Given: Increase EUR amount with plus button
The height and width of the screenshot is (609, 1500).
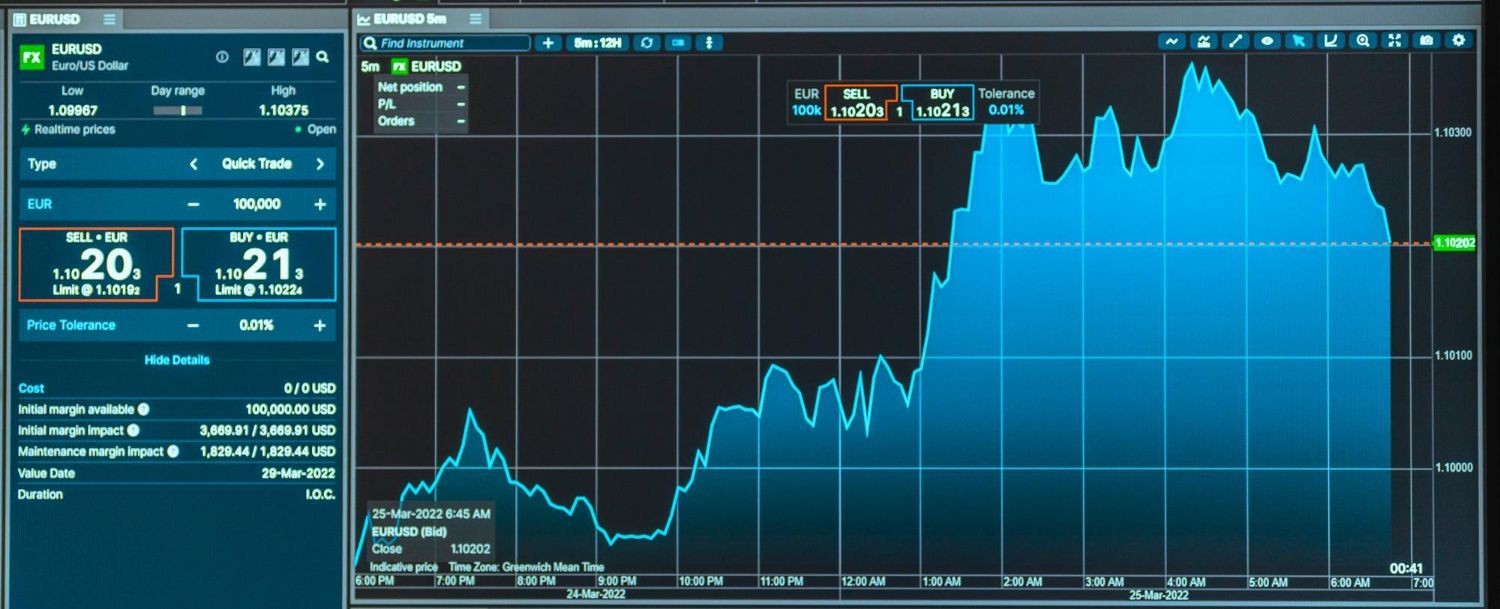Looking at the screenshot, I should (320, 204).
